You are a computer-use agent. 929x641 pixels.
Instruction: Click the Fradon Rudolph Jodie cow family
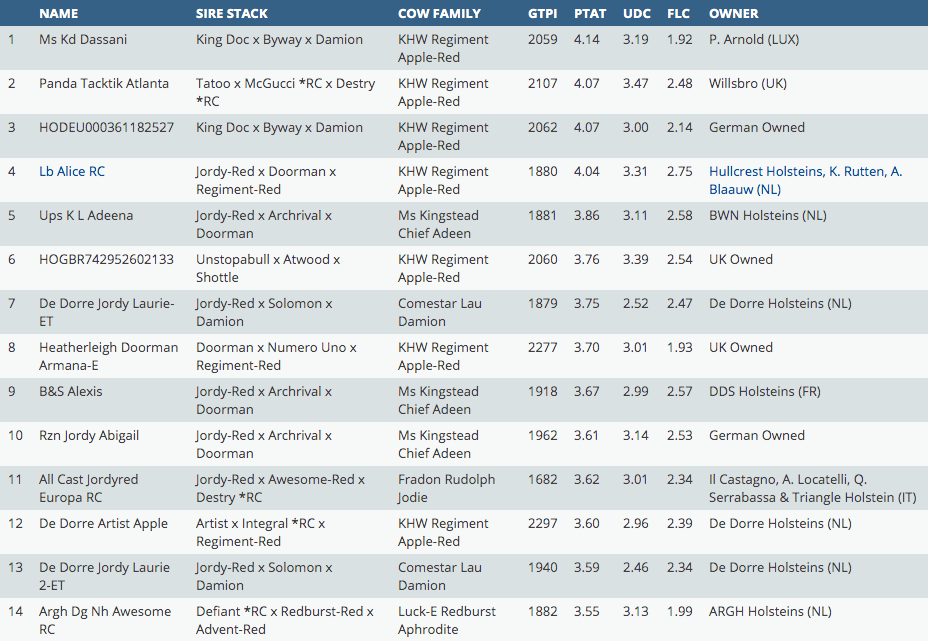point(446,488)
